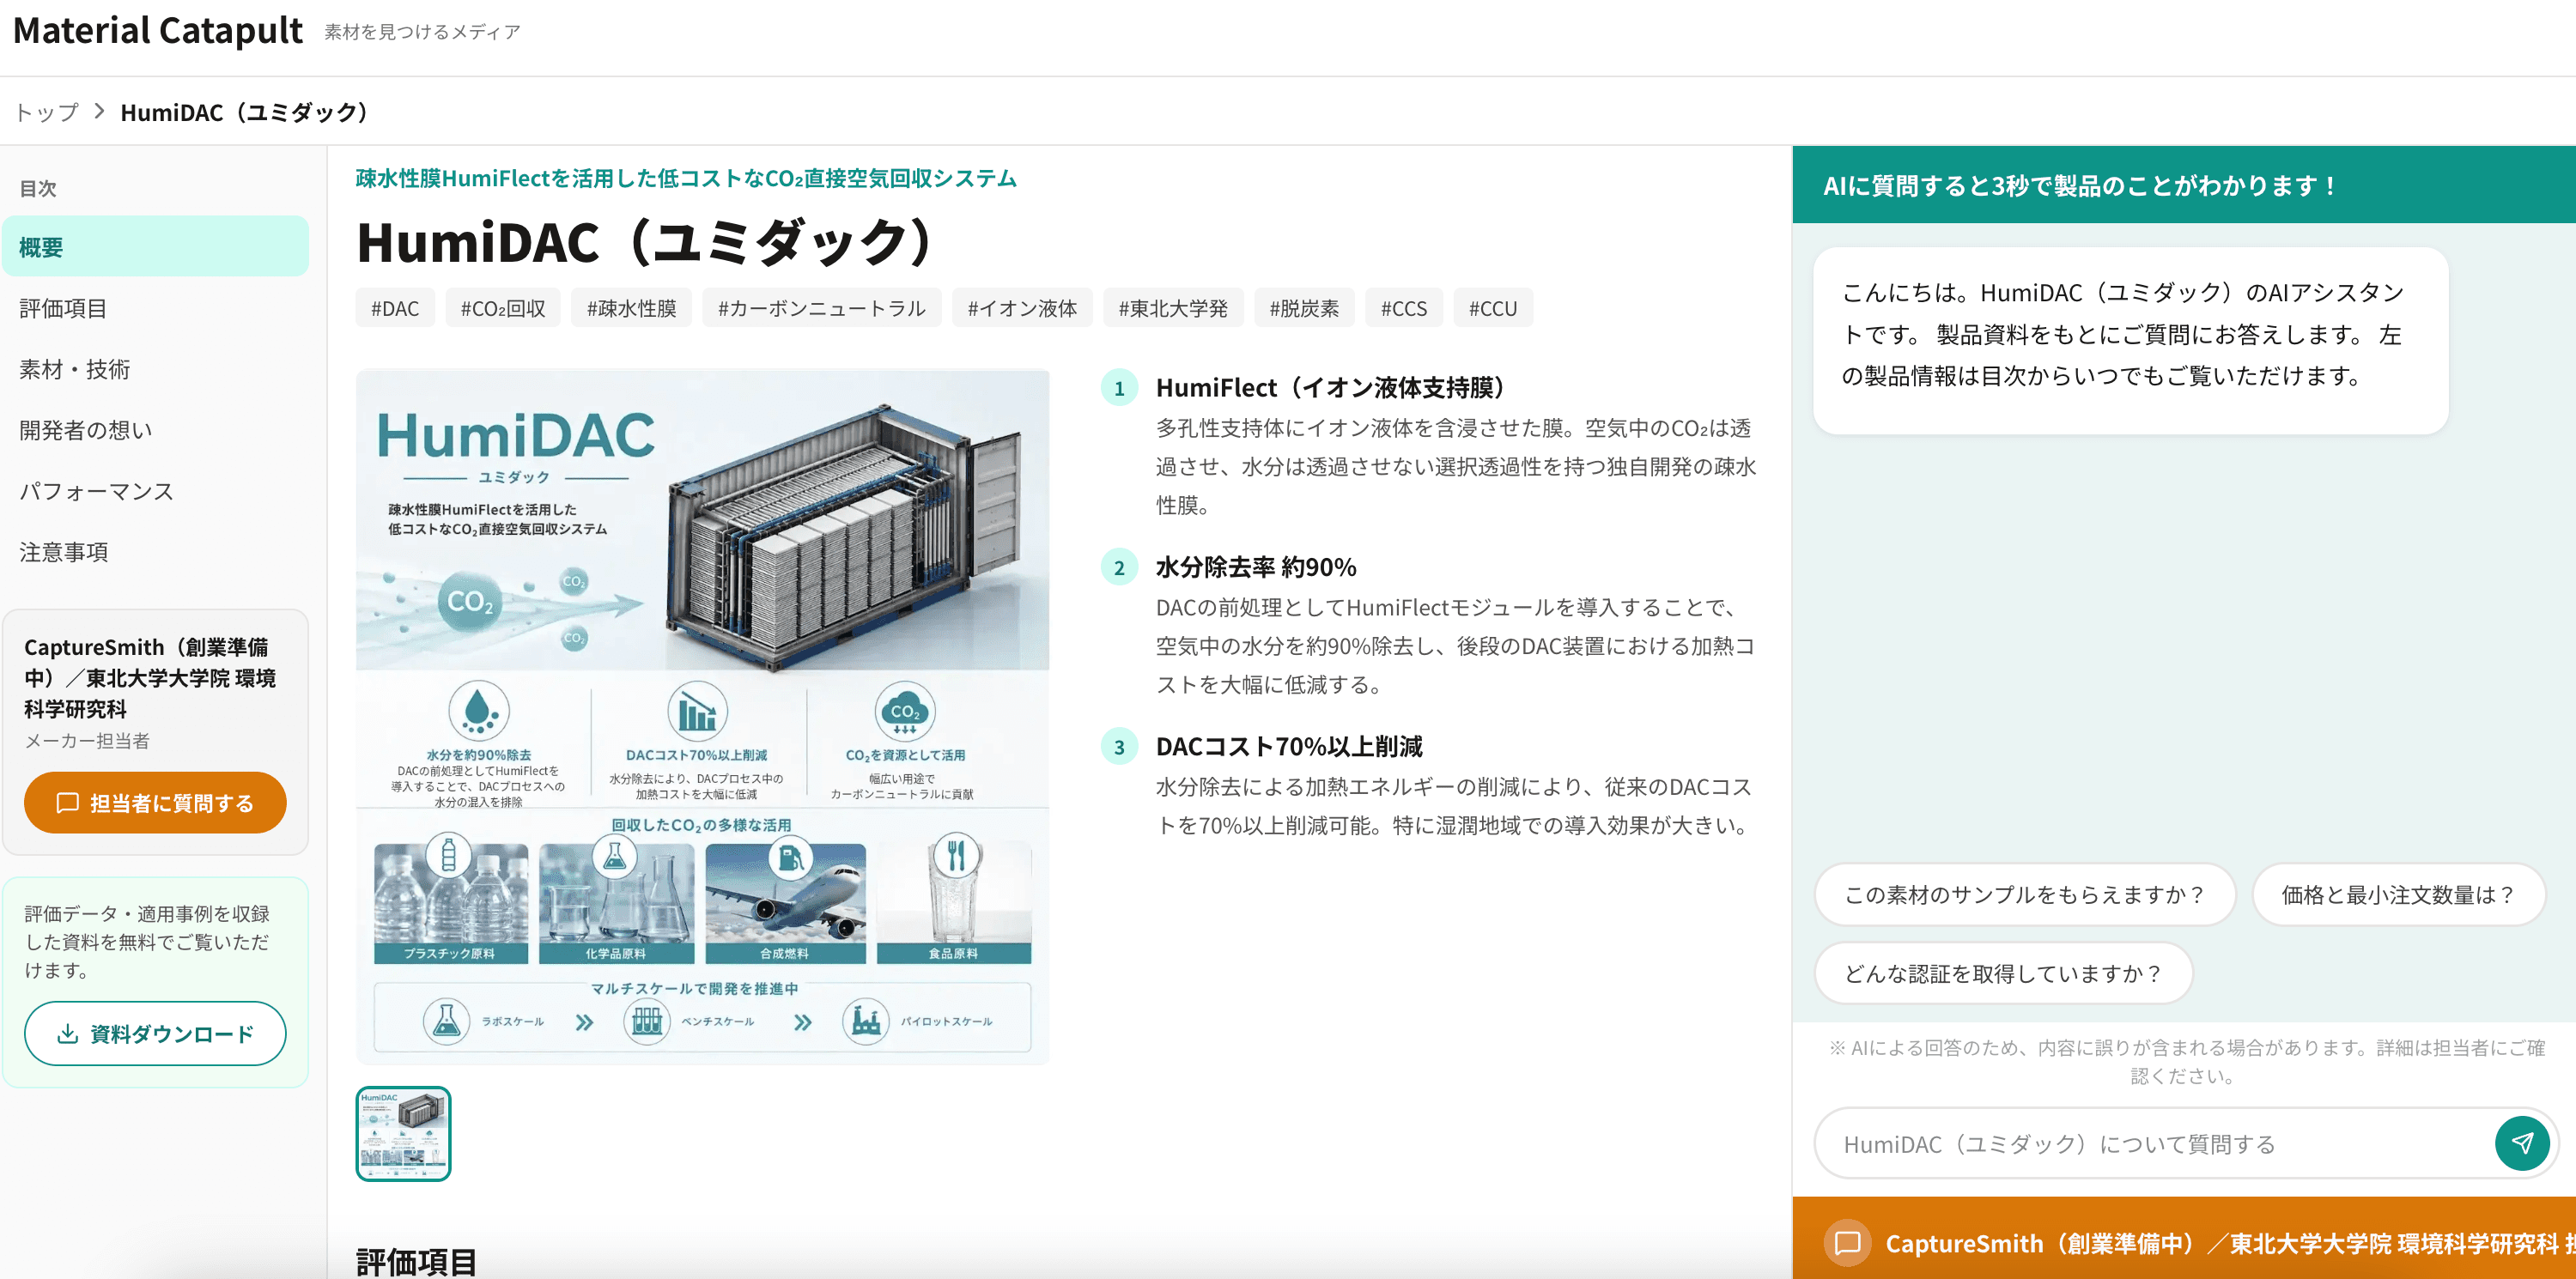Image resolution: width=2576 pixels, height=1279 pixels.
Task: Select the #脱炭素 tag
Action: [1304, 308]
